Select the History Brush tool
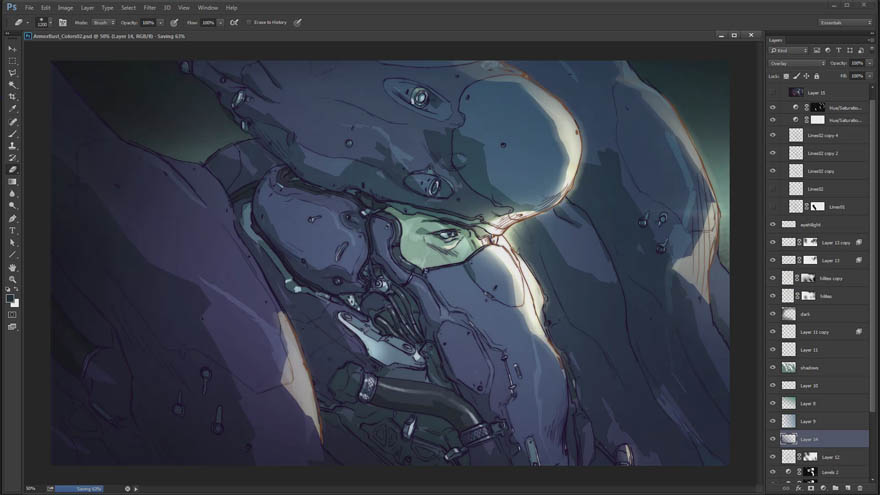880x495 pixels. pos(12,158)
